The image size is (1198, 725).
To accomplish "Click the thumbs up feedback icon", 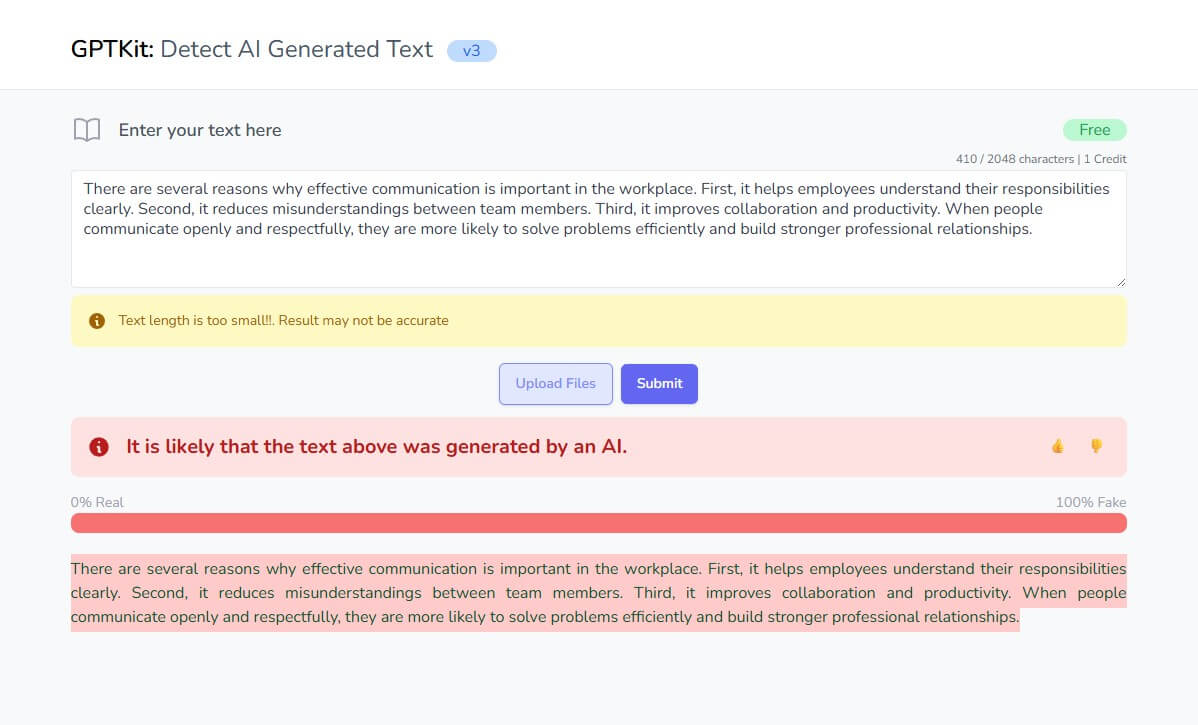I will 1057,446.
